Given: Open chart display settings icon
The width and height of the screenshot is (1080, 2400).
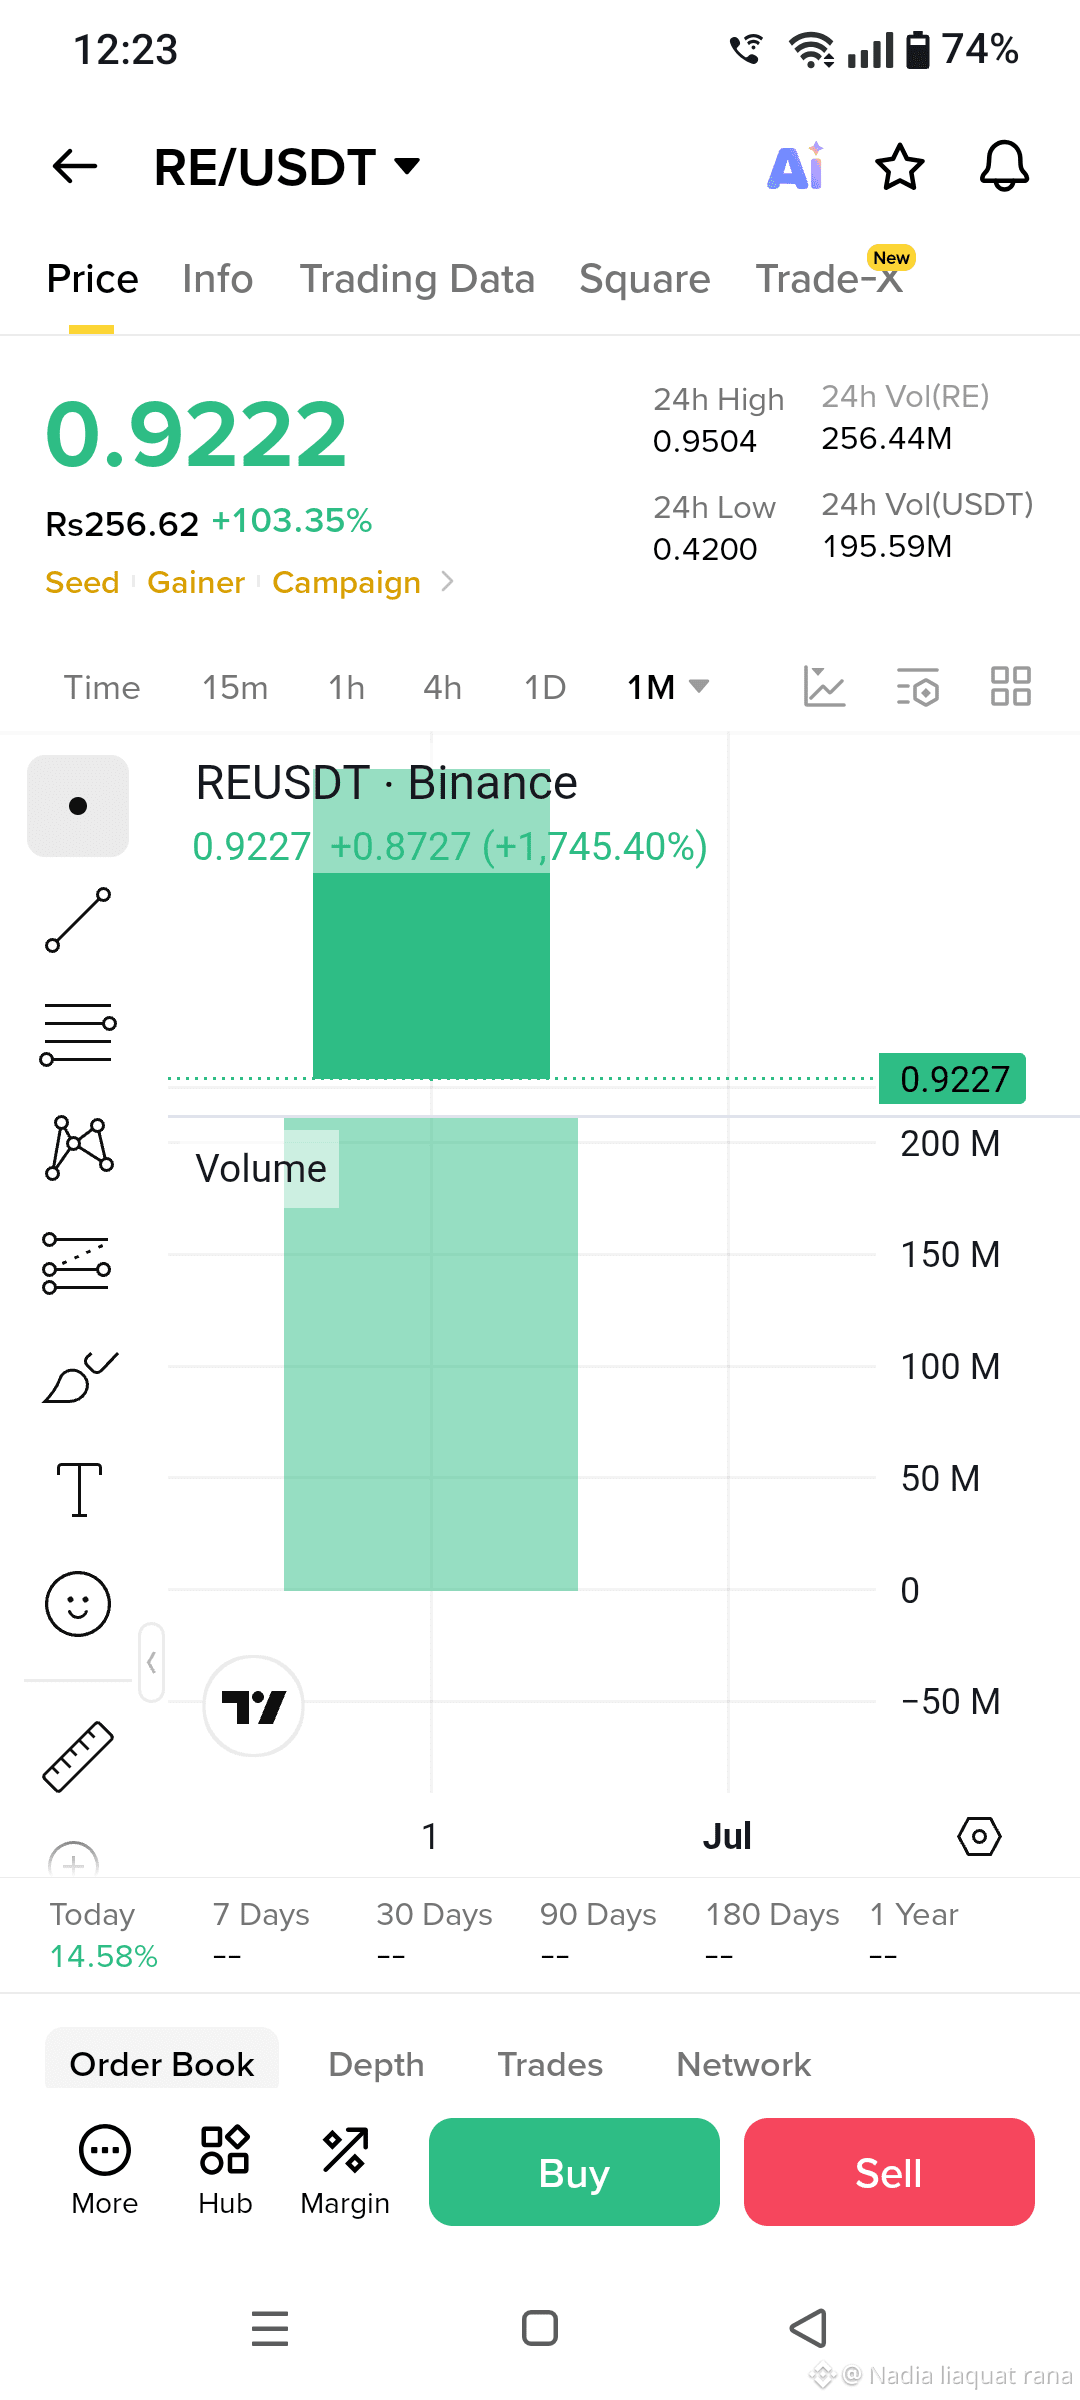Looking at the screenshot, I should click(x=917, y=687).
